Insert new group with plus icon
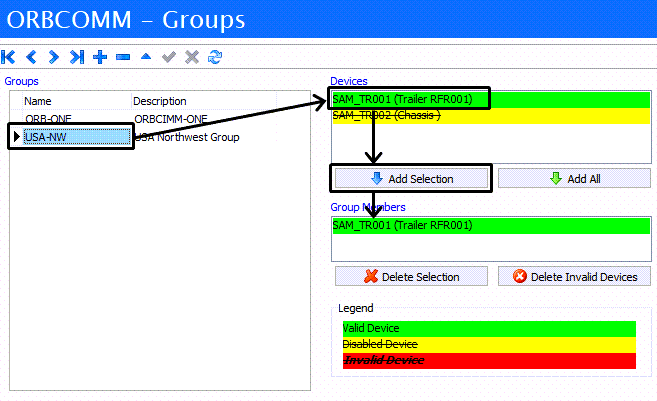 point(100,57)
